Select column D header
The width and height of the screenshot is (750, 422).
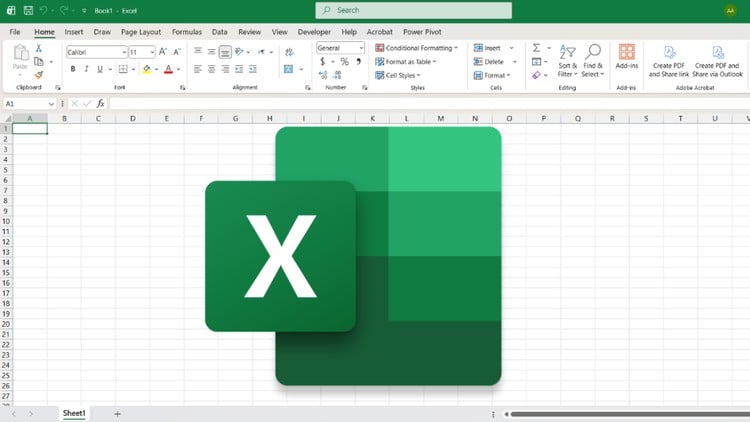132,118
